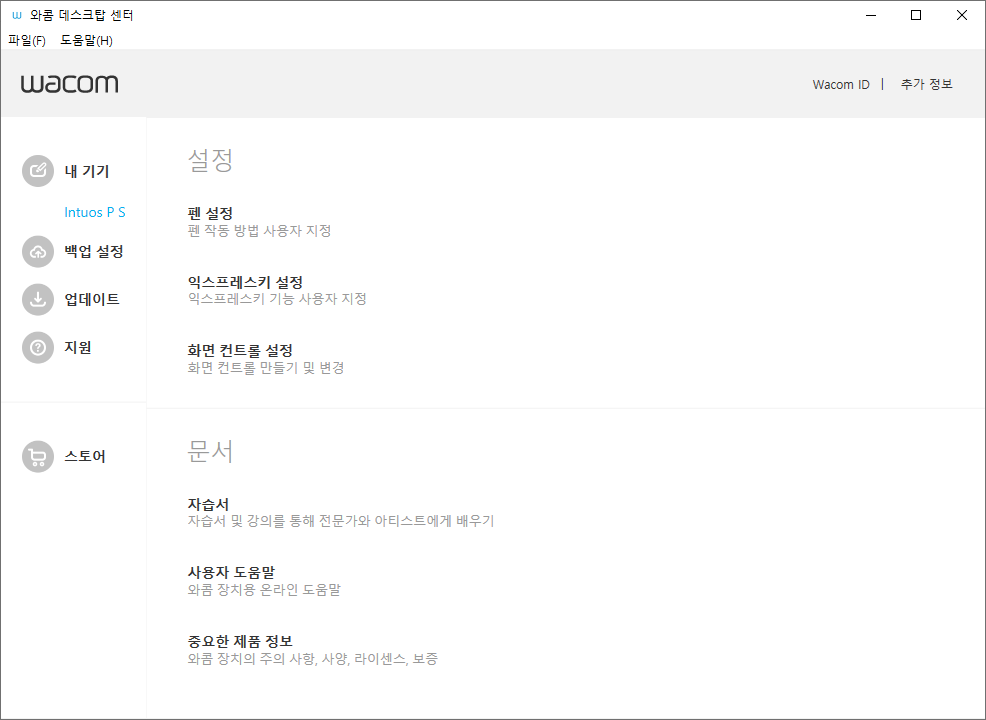Minimize the 와콤 데스크탑 센터 window
Image resolution: width=986 pixels, height=720 pixels.
pos(871,15)
